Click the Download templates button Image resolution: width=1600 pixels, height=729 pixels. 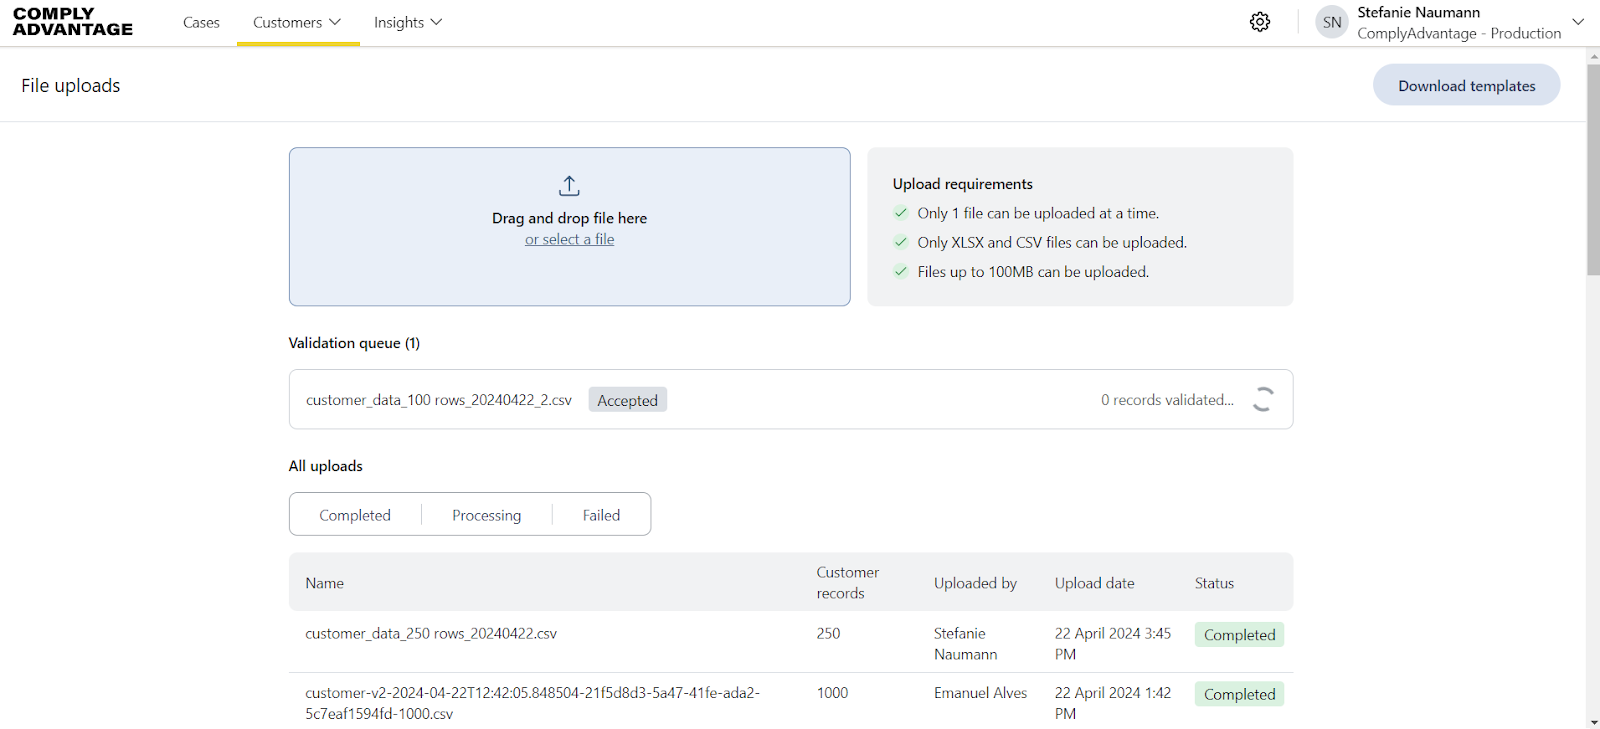[1466, 86]
